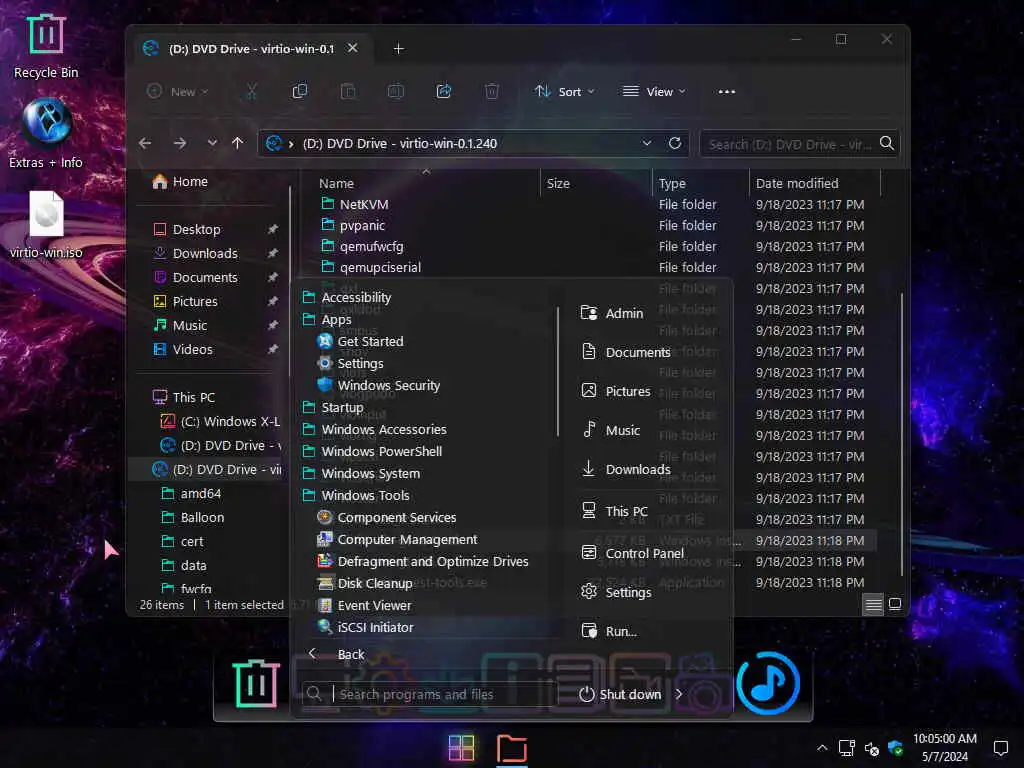Open Pictures from start menu right pane
This screenshot has height=768, width=1024.
tap(615, 391)
